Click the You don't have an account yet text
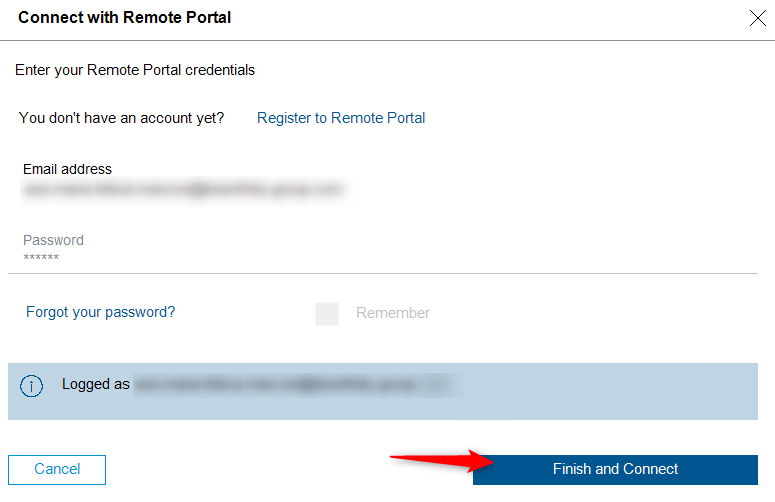 [121, 118]
